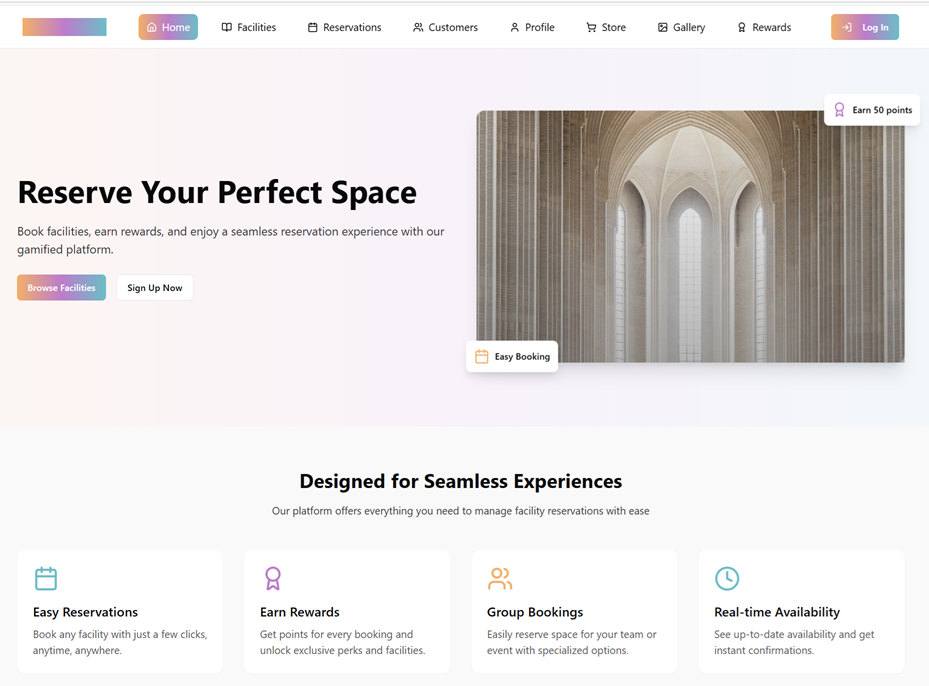This screenshot has width=929, height=686.
Task: Click the picture icon beside Gallery
Action: [x=662, y=27]
